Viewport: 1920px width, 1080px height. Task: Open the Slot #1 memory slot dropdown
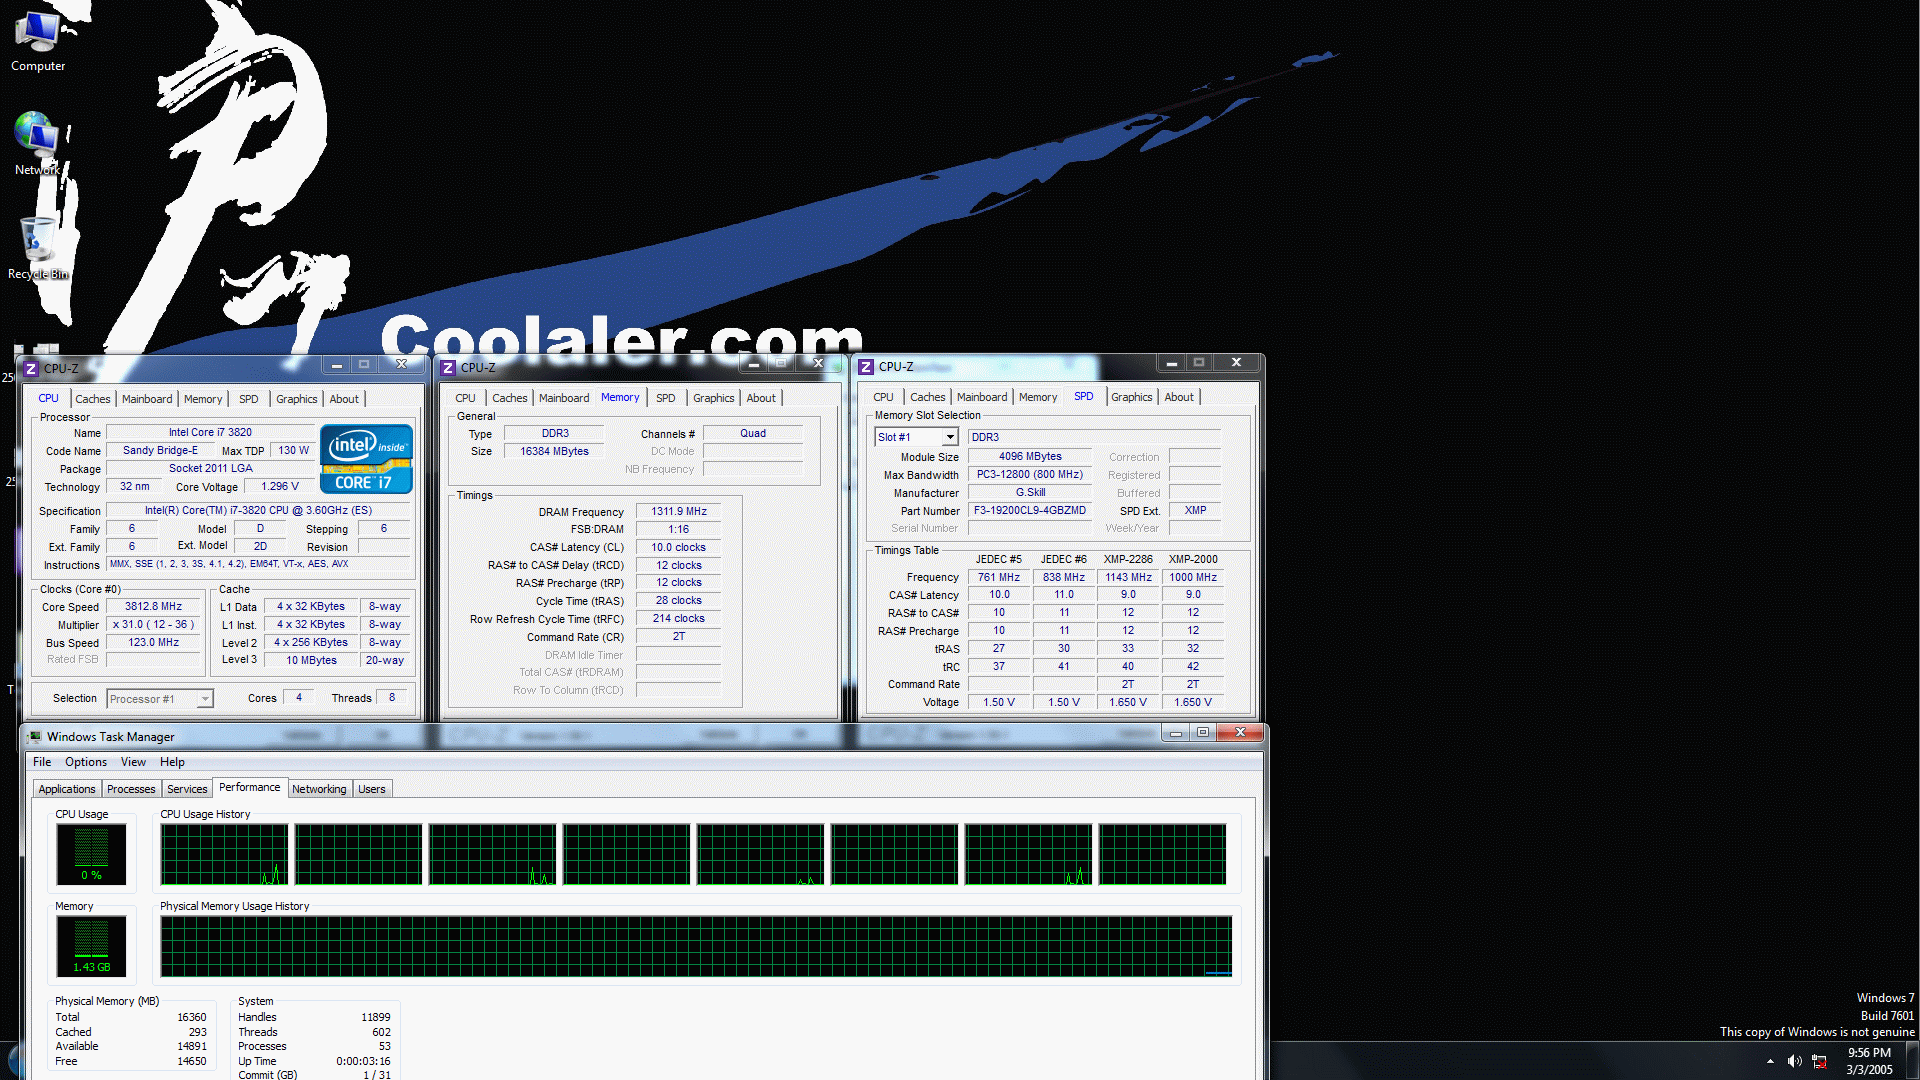950,437
